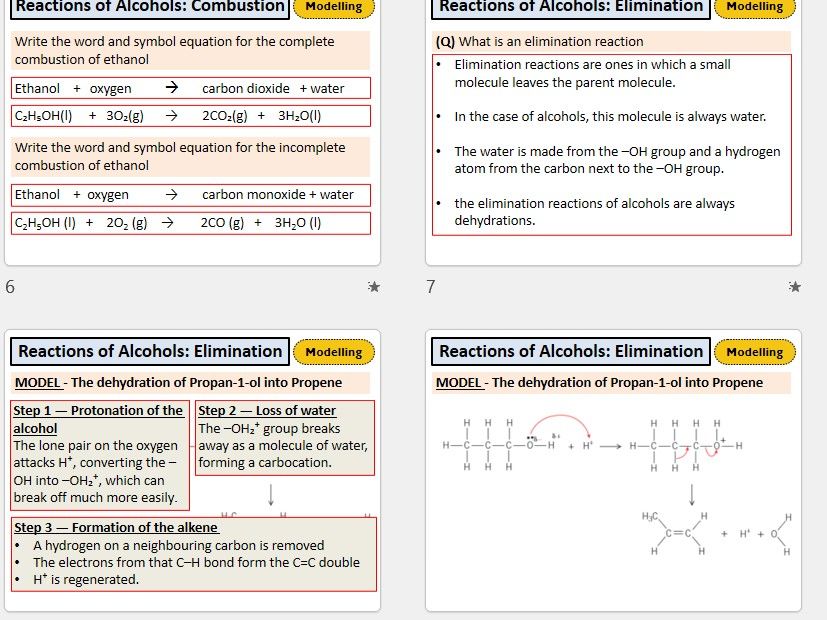Click slide number 6 label
Image resolution: width=827 pixels, height=620 pixels.
pos(10,286)
